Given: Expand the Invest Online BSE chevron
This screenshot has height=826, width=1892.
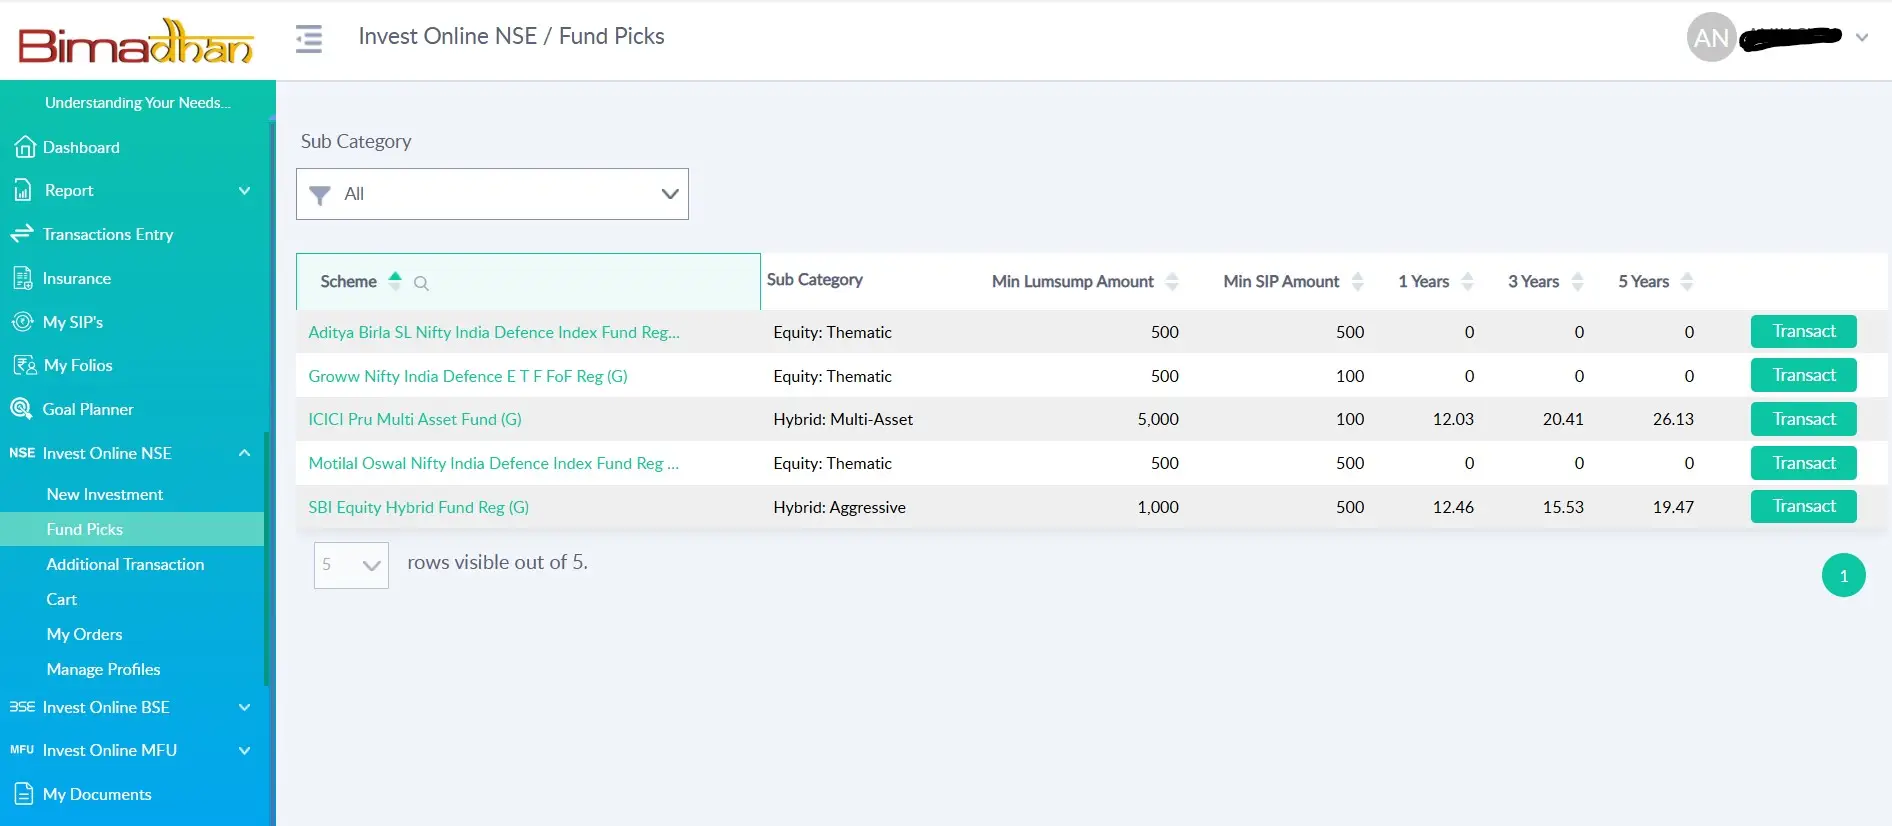Looking at the screenshot, I should click(x=244, y=707).
